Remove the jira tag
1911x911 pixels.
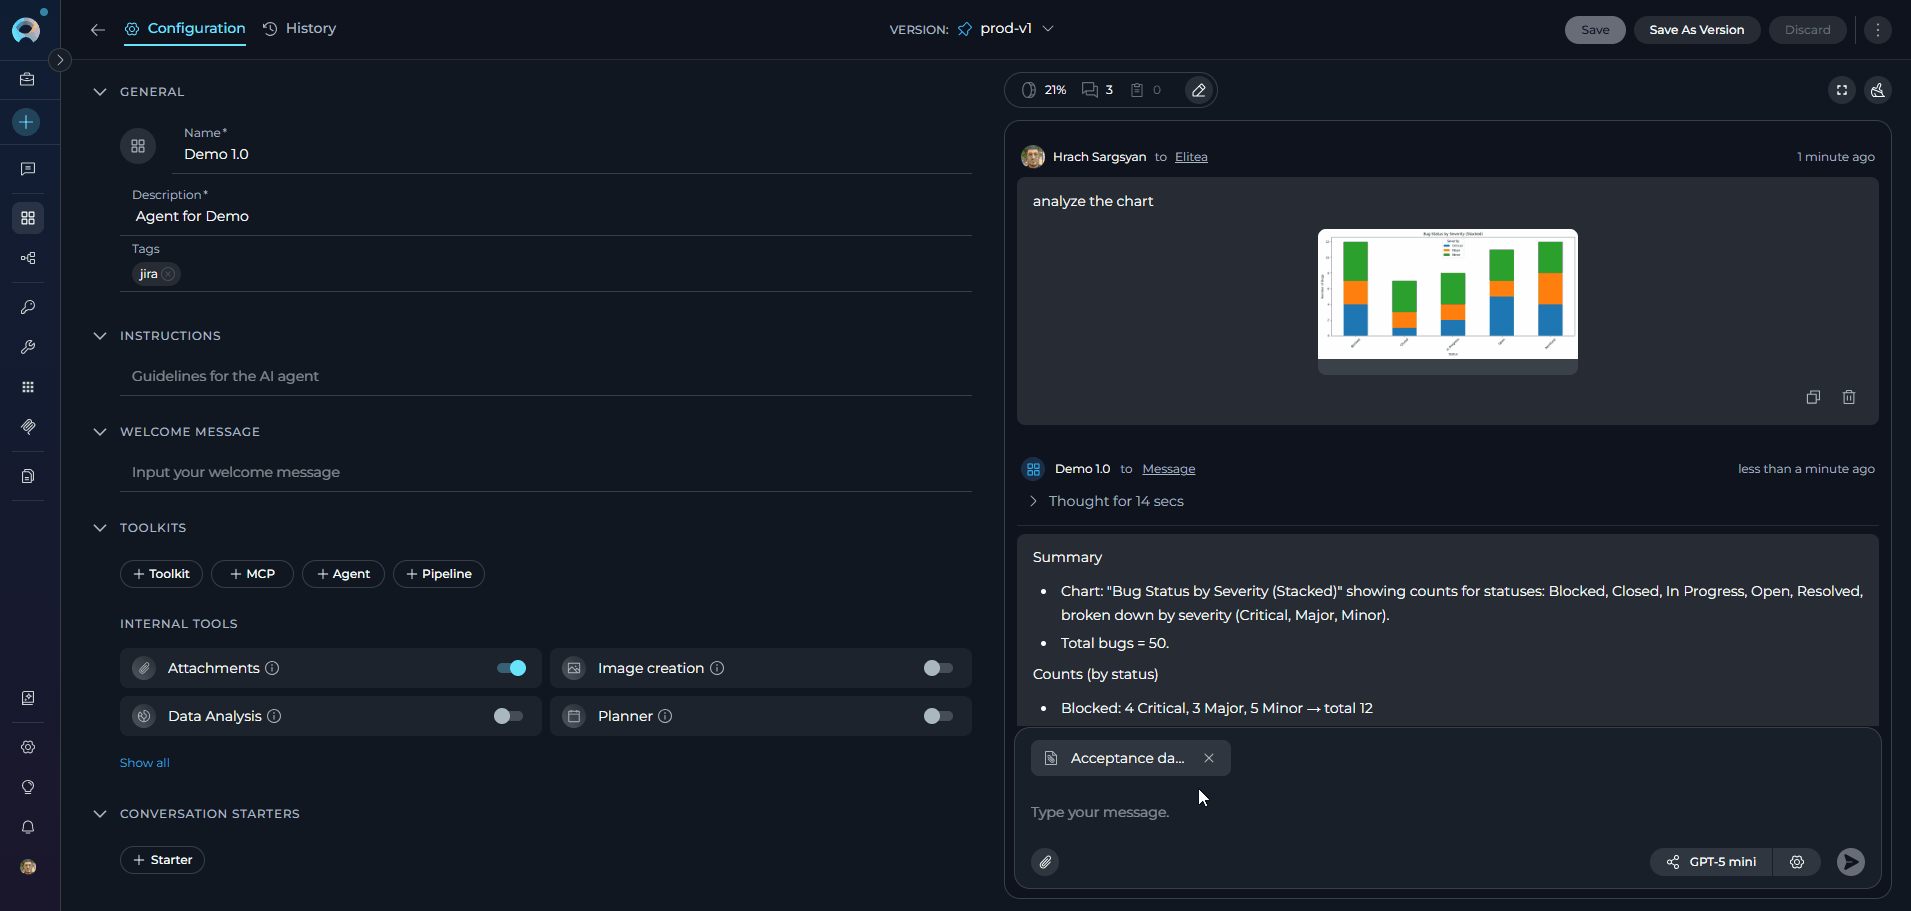(x=168, y=274)
